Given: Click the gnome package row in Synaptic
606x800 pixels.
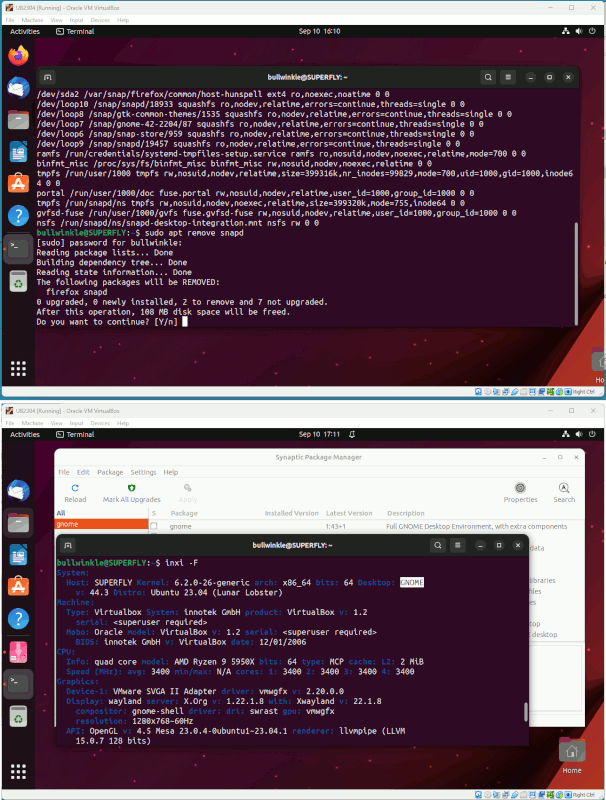Looking at the screenshot, I should click(366, 526).
